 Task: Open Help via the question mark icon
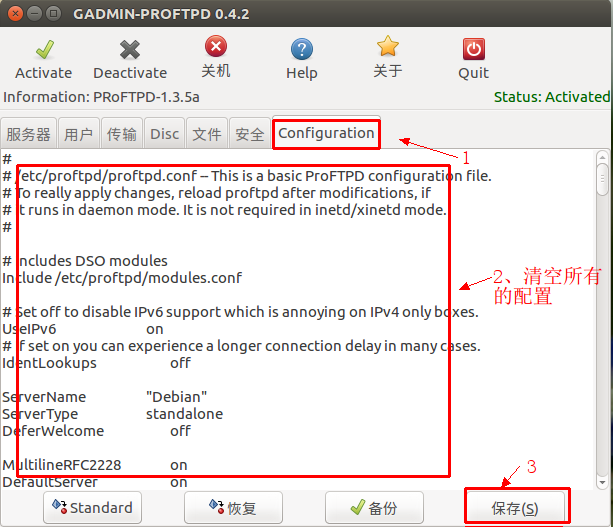pos(301,49)
